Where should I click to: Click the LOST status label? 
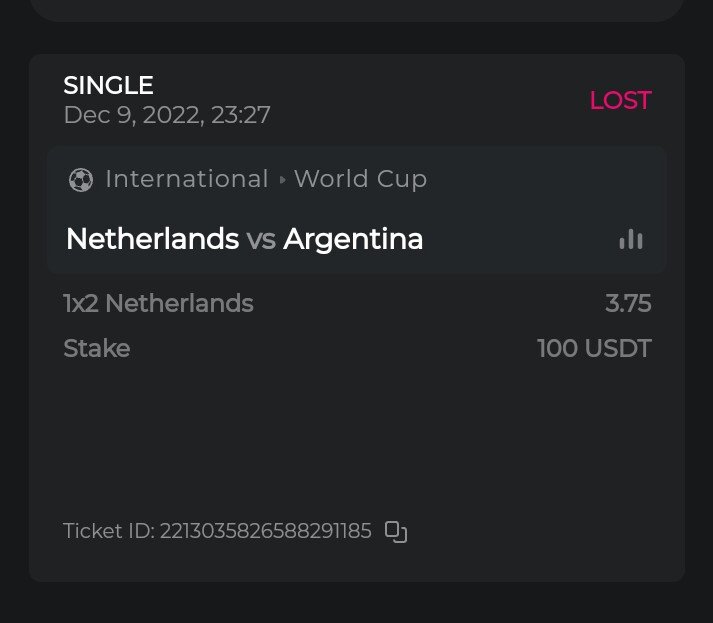(x=620, y=100)
